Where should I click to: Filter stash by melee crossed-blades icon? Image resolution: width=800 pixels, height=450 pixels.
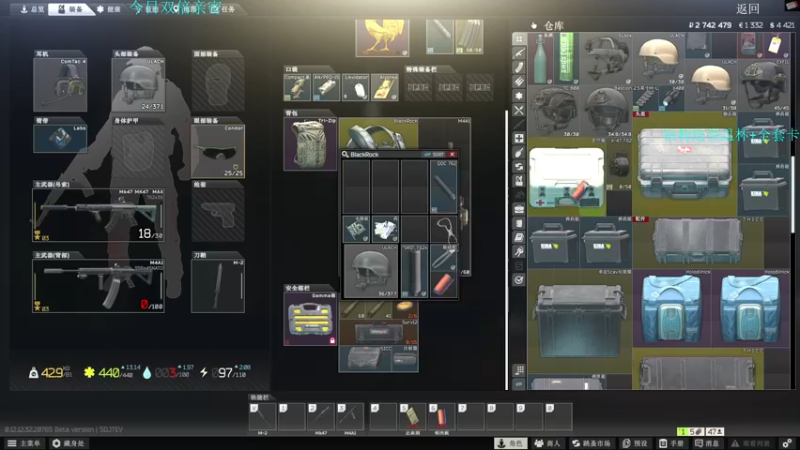[519, 110]
